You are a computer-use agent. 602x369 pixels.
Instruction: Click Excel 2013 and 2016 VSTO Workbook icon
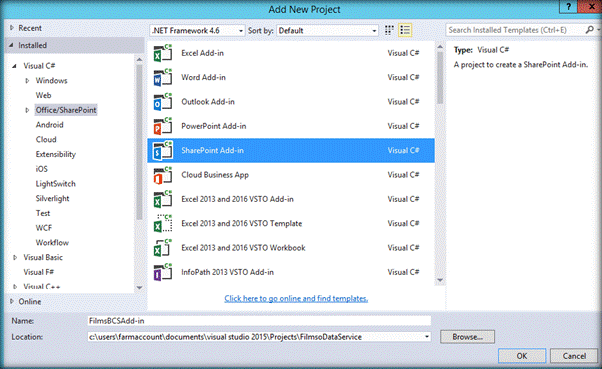[x=162, y=248]
